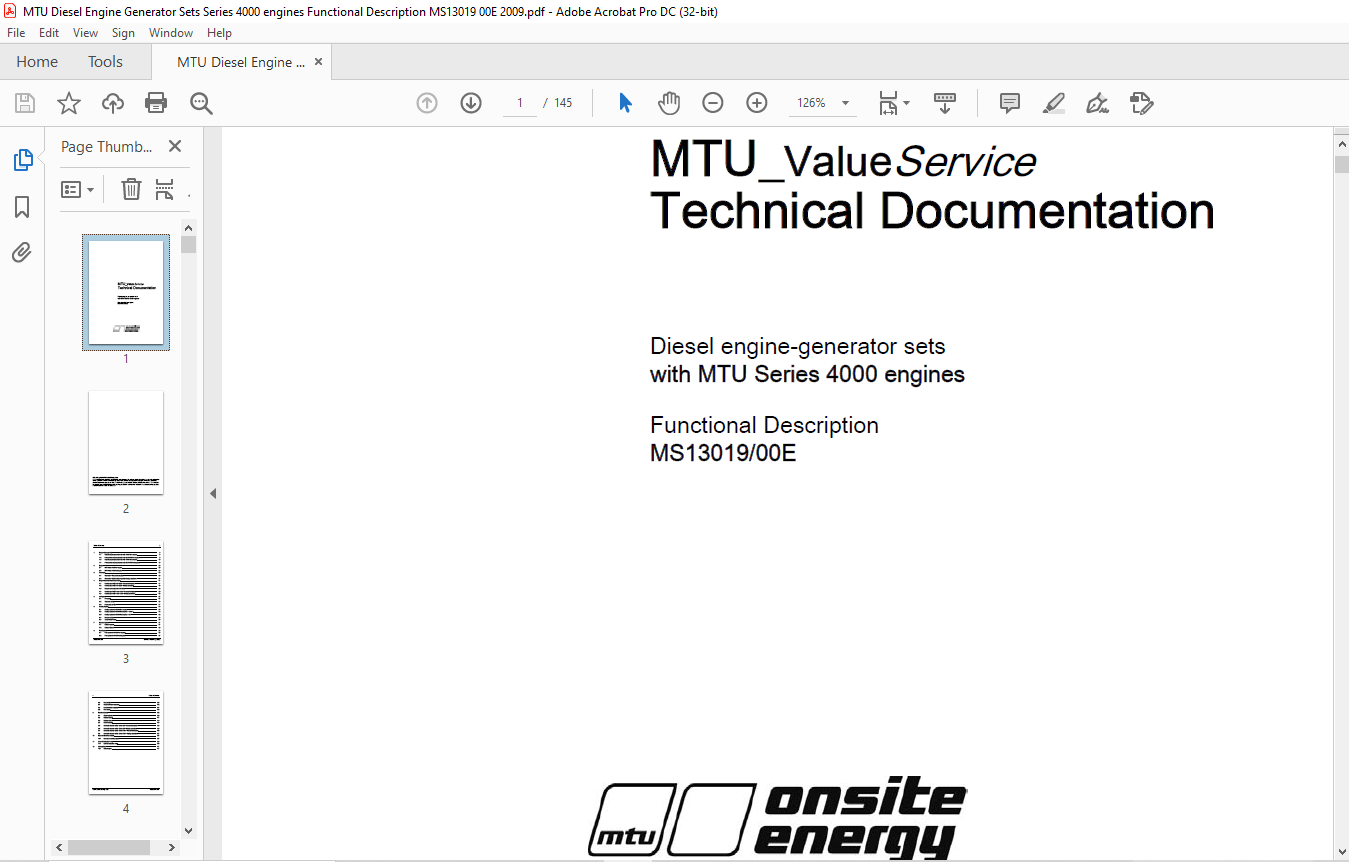The image size is (1349, 862).
Task: Open the 126% zoom level dropdown
Action: pyautogui.click(x=846, y=103)
